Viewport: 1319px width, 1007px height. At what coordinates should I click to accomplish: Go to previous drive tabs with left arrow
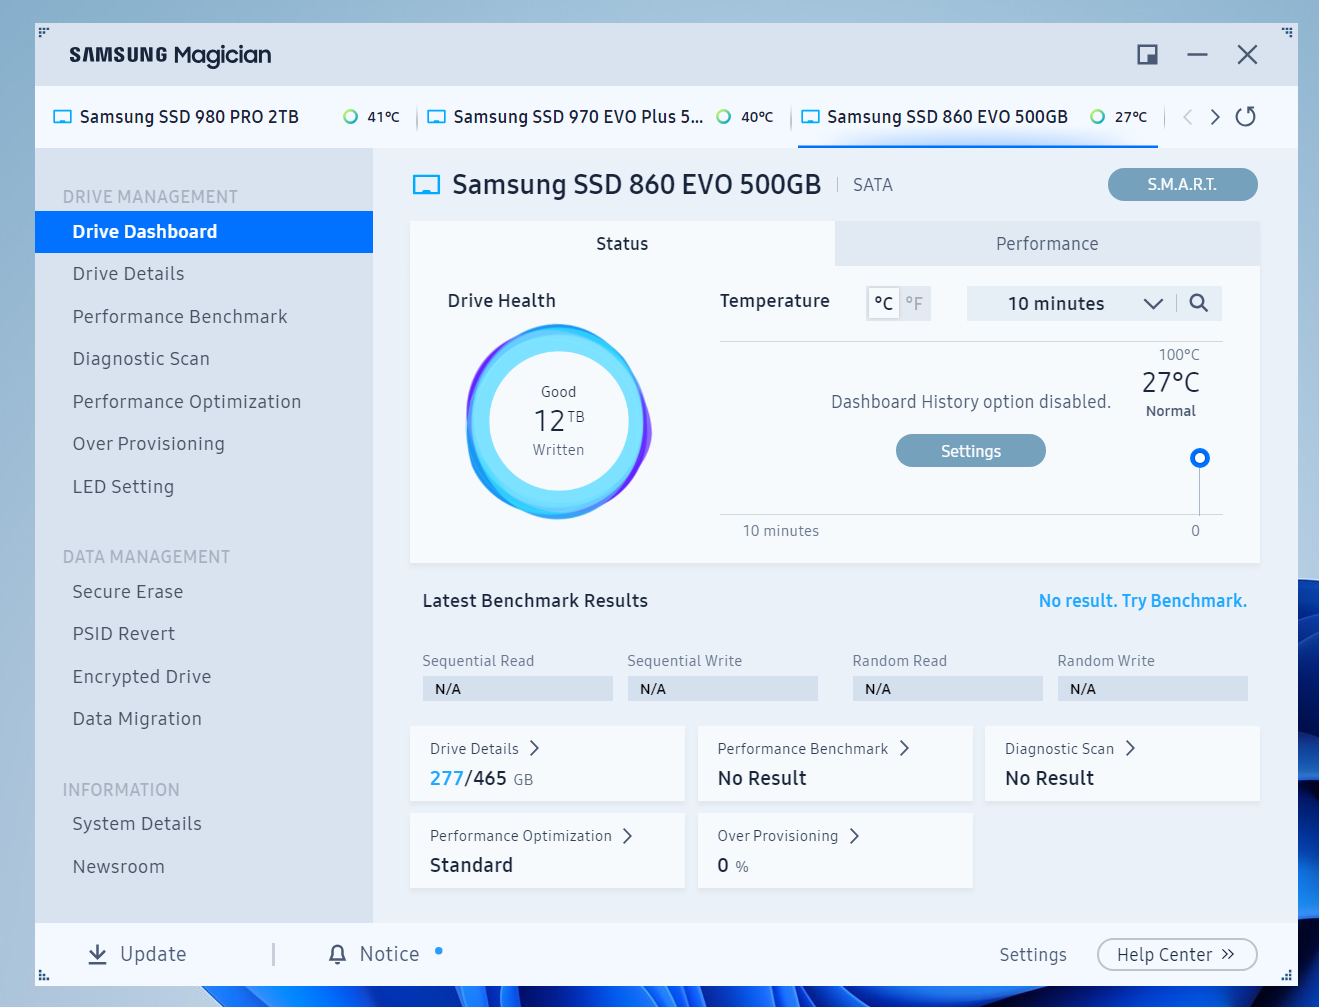(x=1188, y=117)
